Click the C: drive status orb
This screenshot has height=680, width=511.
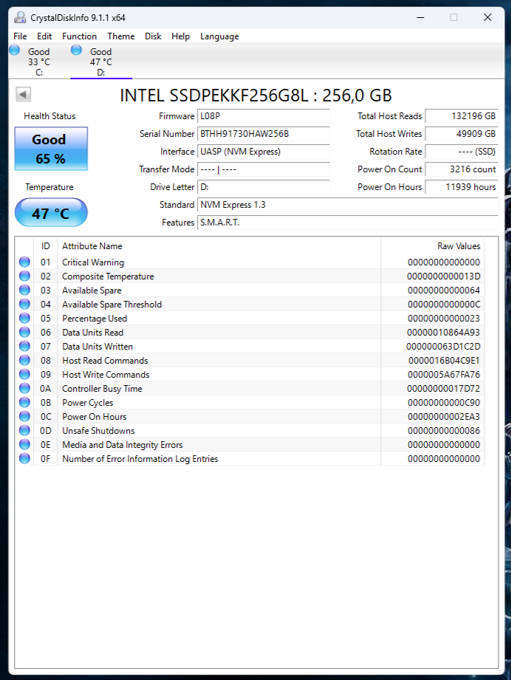coord(14,50)
